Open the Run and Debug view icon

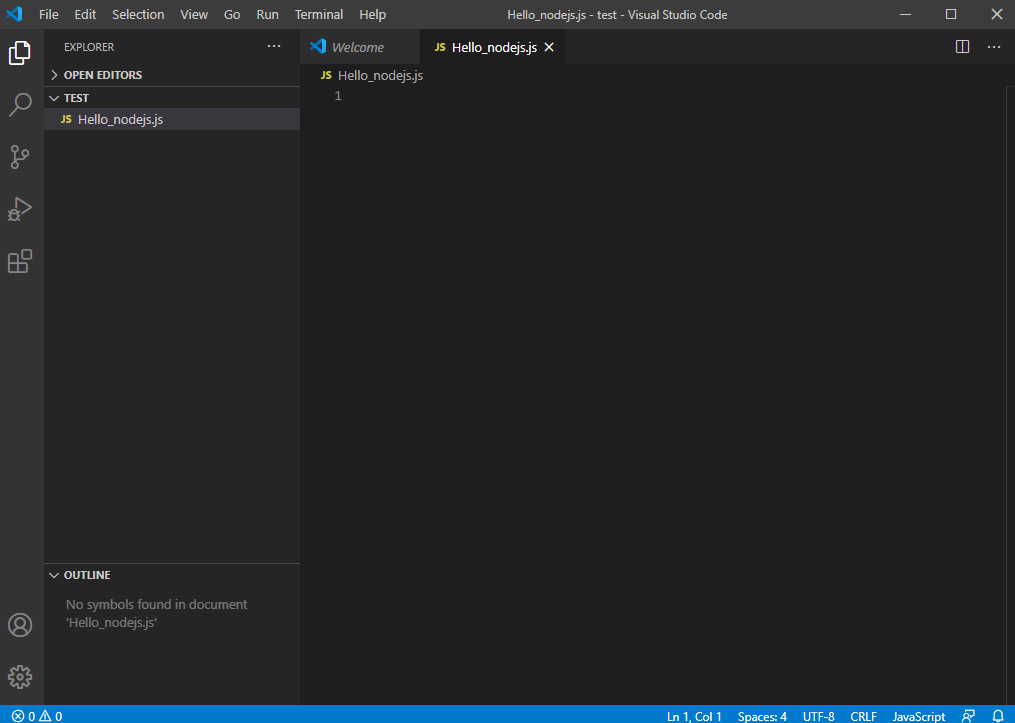click(20, 209)
